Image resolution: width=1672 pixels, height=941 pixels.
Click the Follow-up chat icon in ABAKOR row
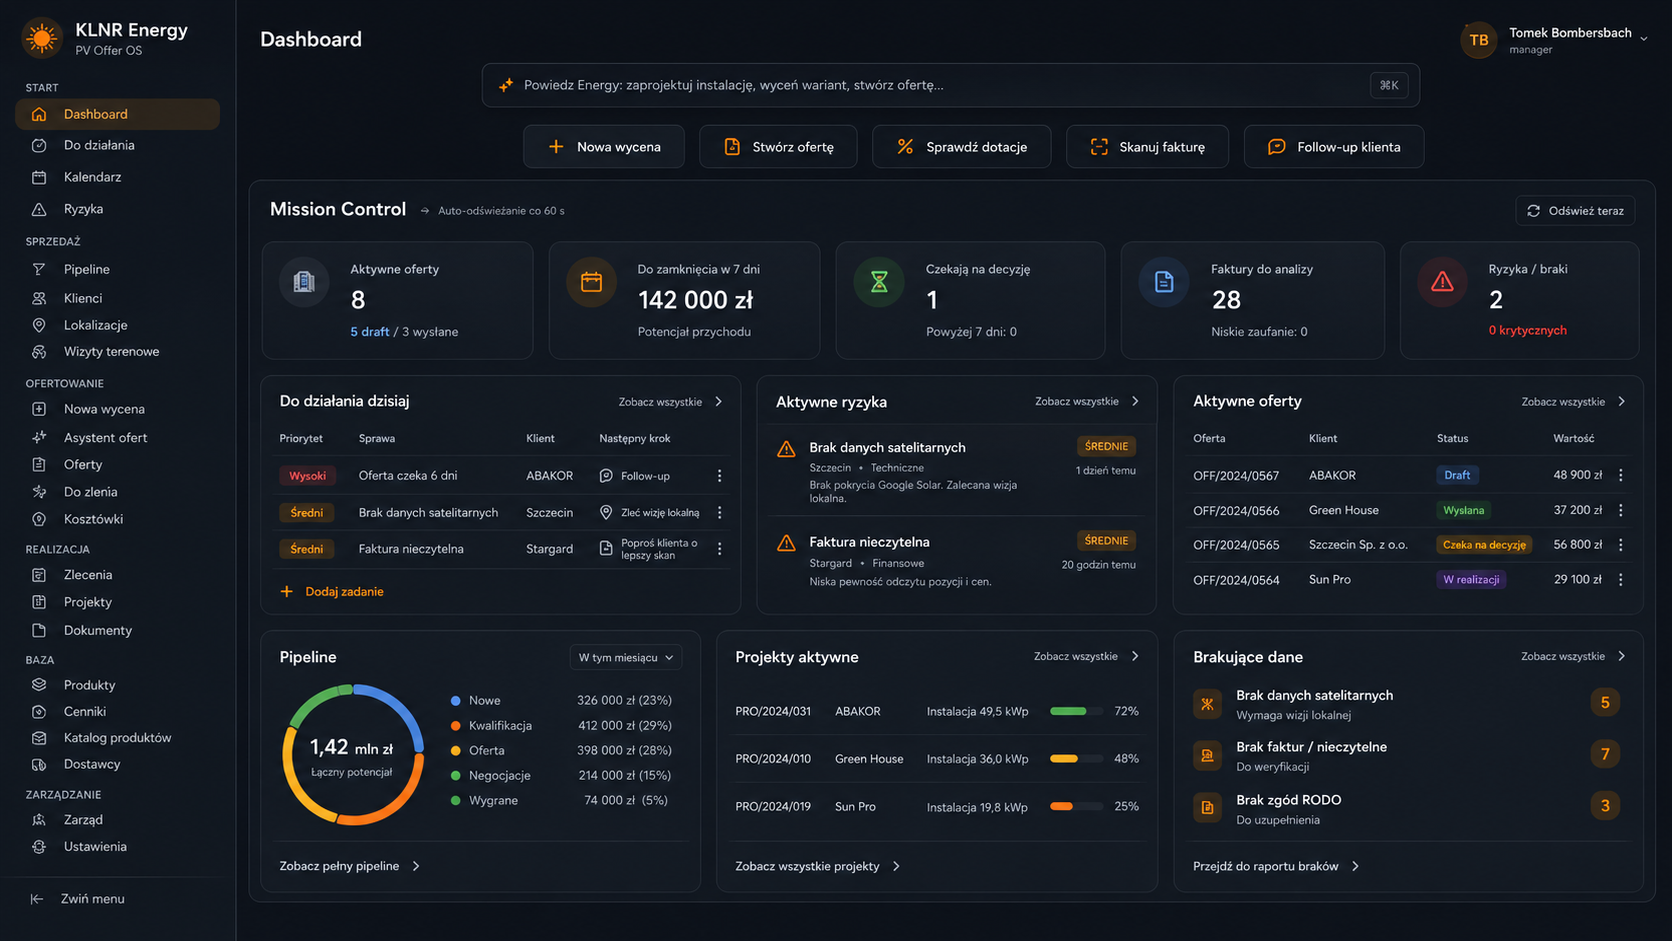click(x=606, y=476)
